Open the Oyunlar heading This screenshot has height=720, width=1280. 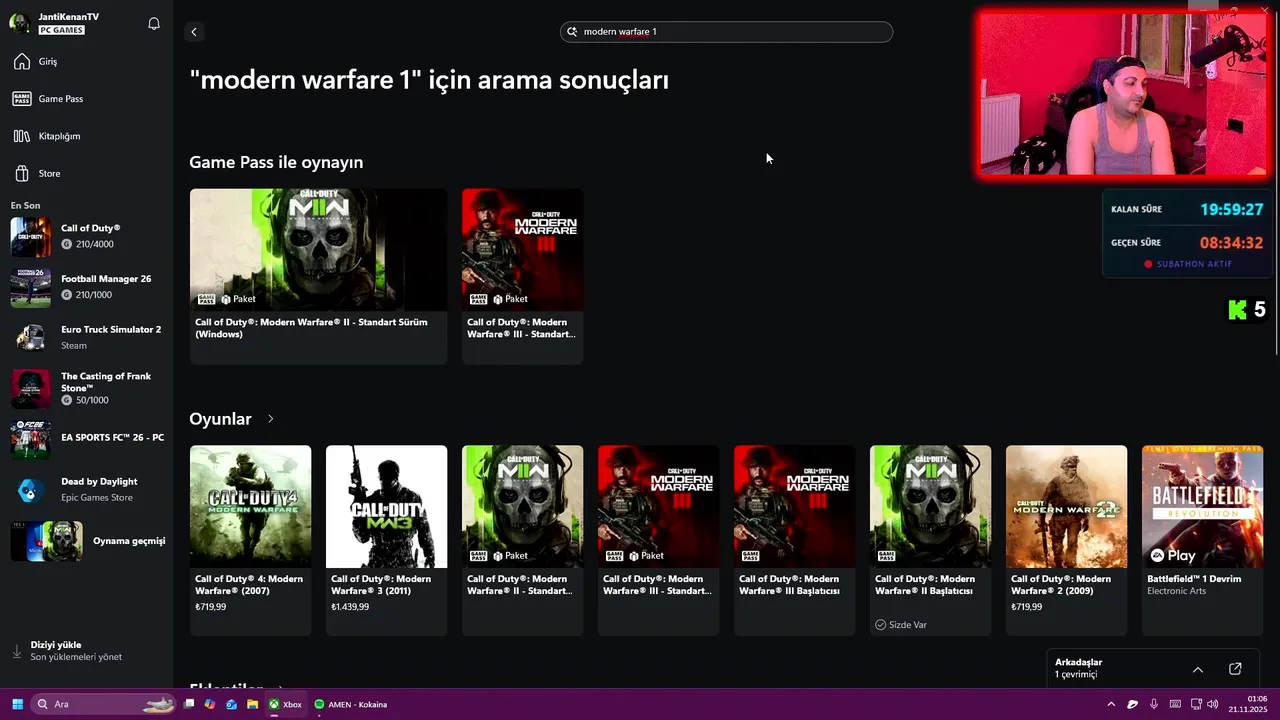(220, 419)
